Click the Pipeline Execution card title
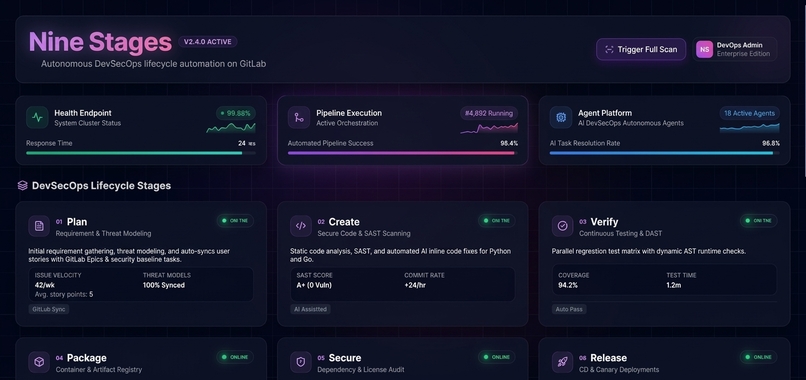The height and width of the screenshot is (380, 806). pos(349,113)
